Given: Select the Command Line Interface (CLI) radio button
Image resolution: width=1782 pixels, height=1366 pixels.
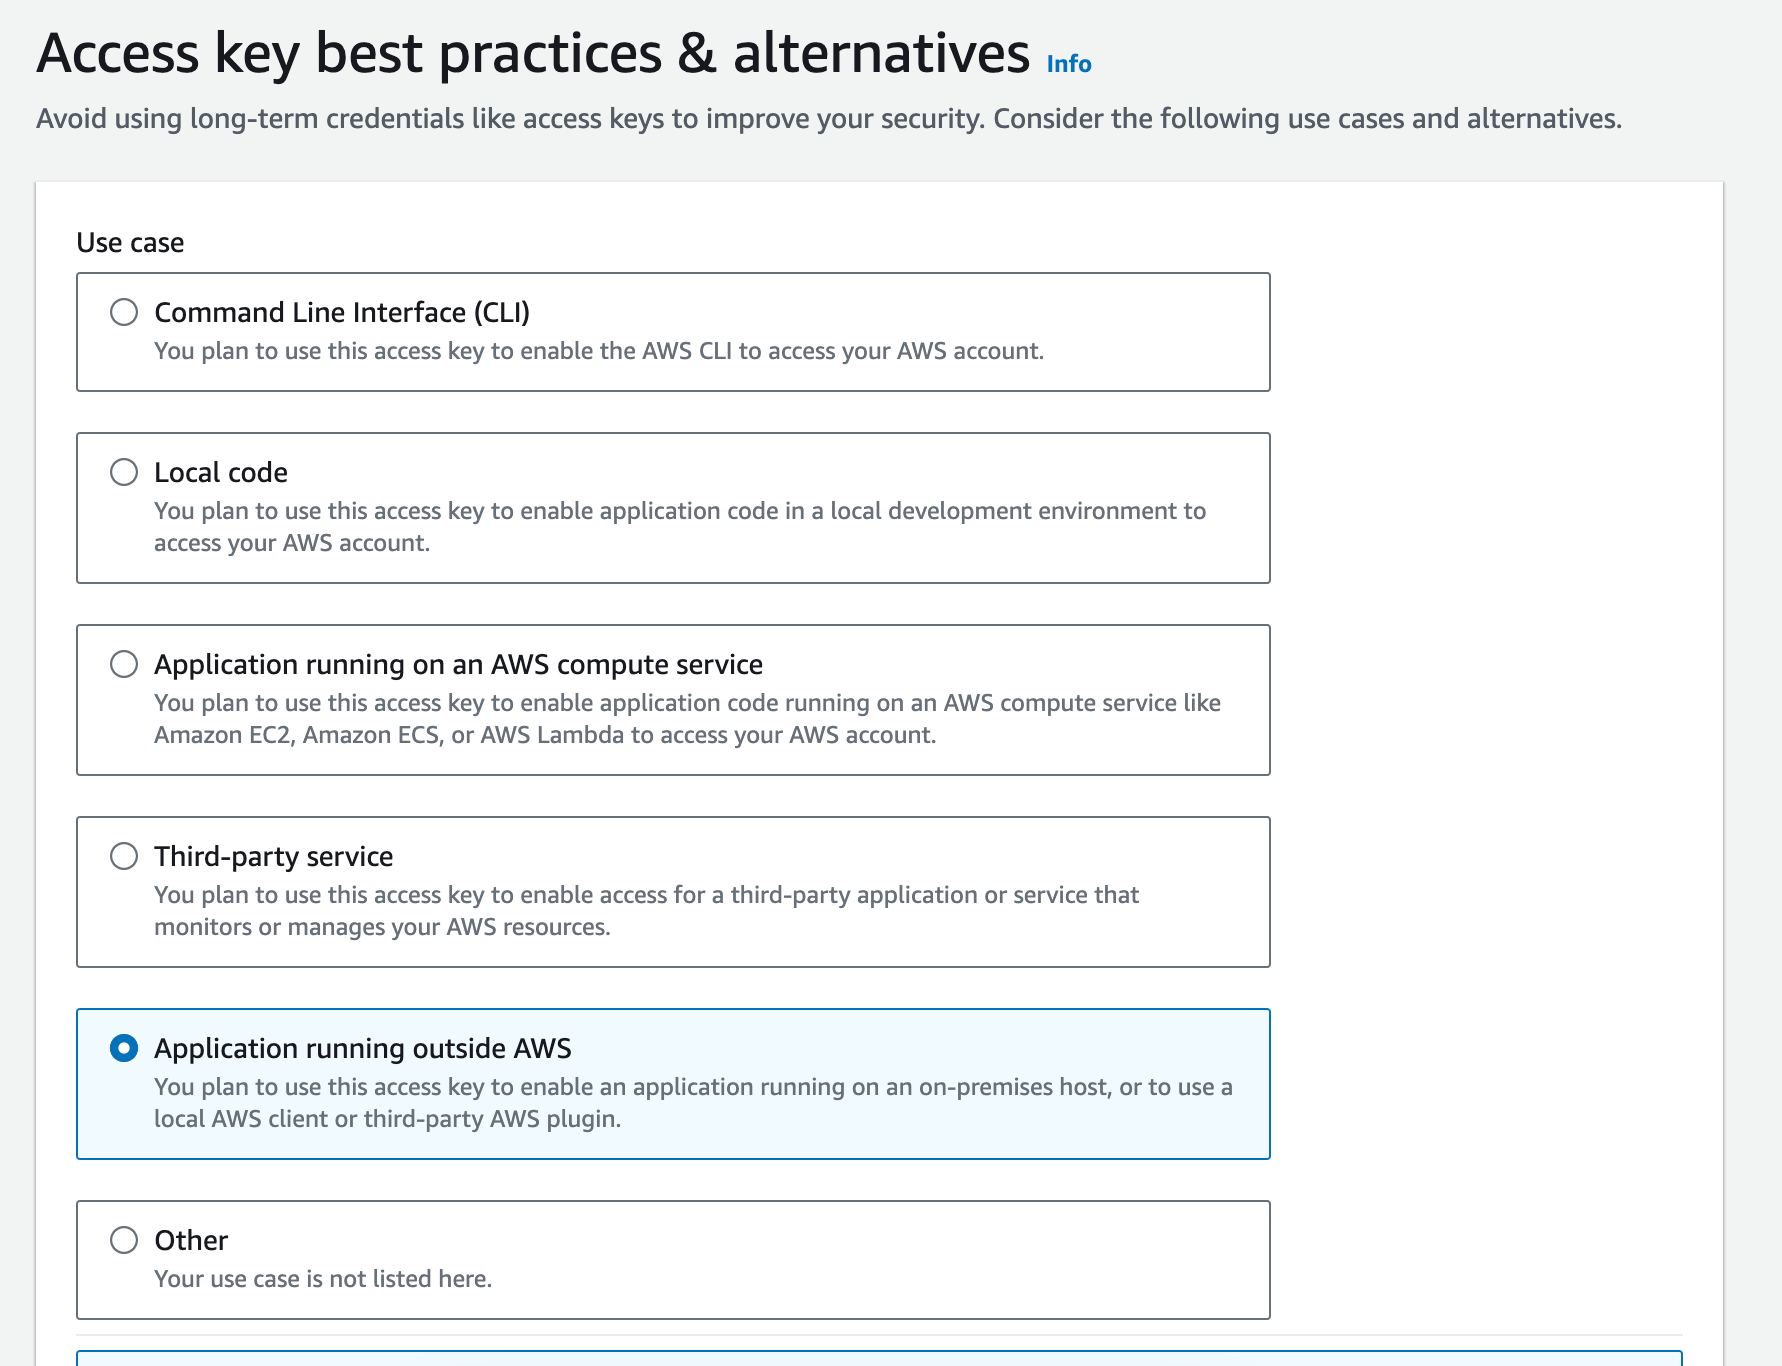Looking at the screenshot, I should 124,312.
